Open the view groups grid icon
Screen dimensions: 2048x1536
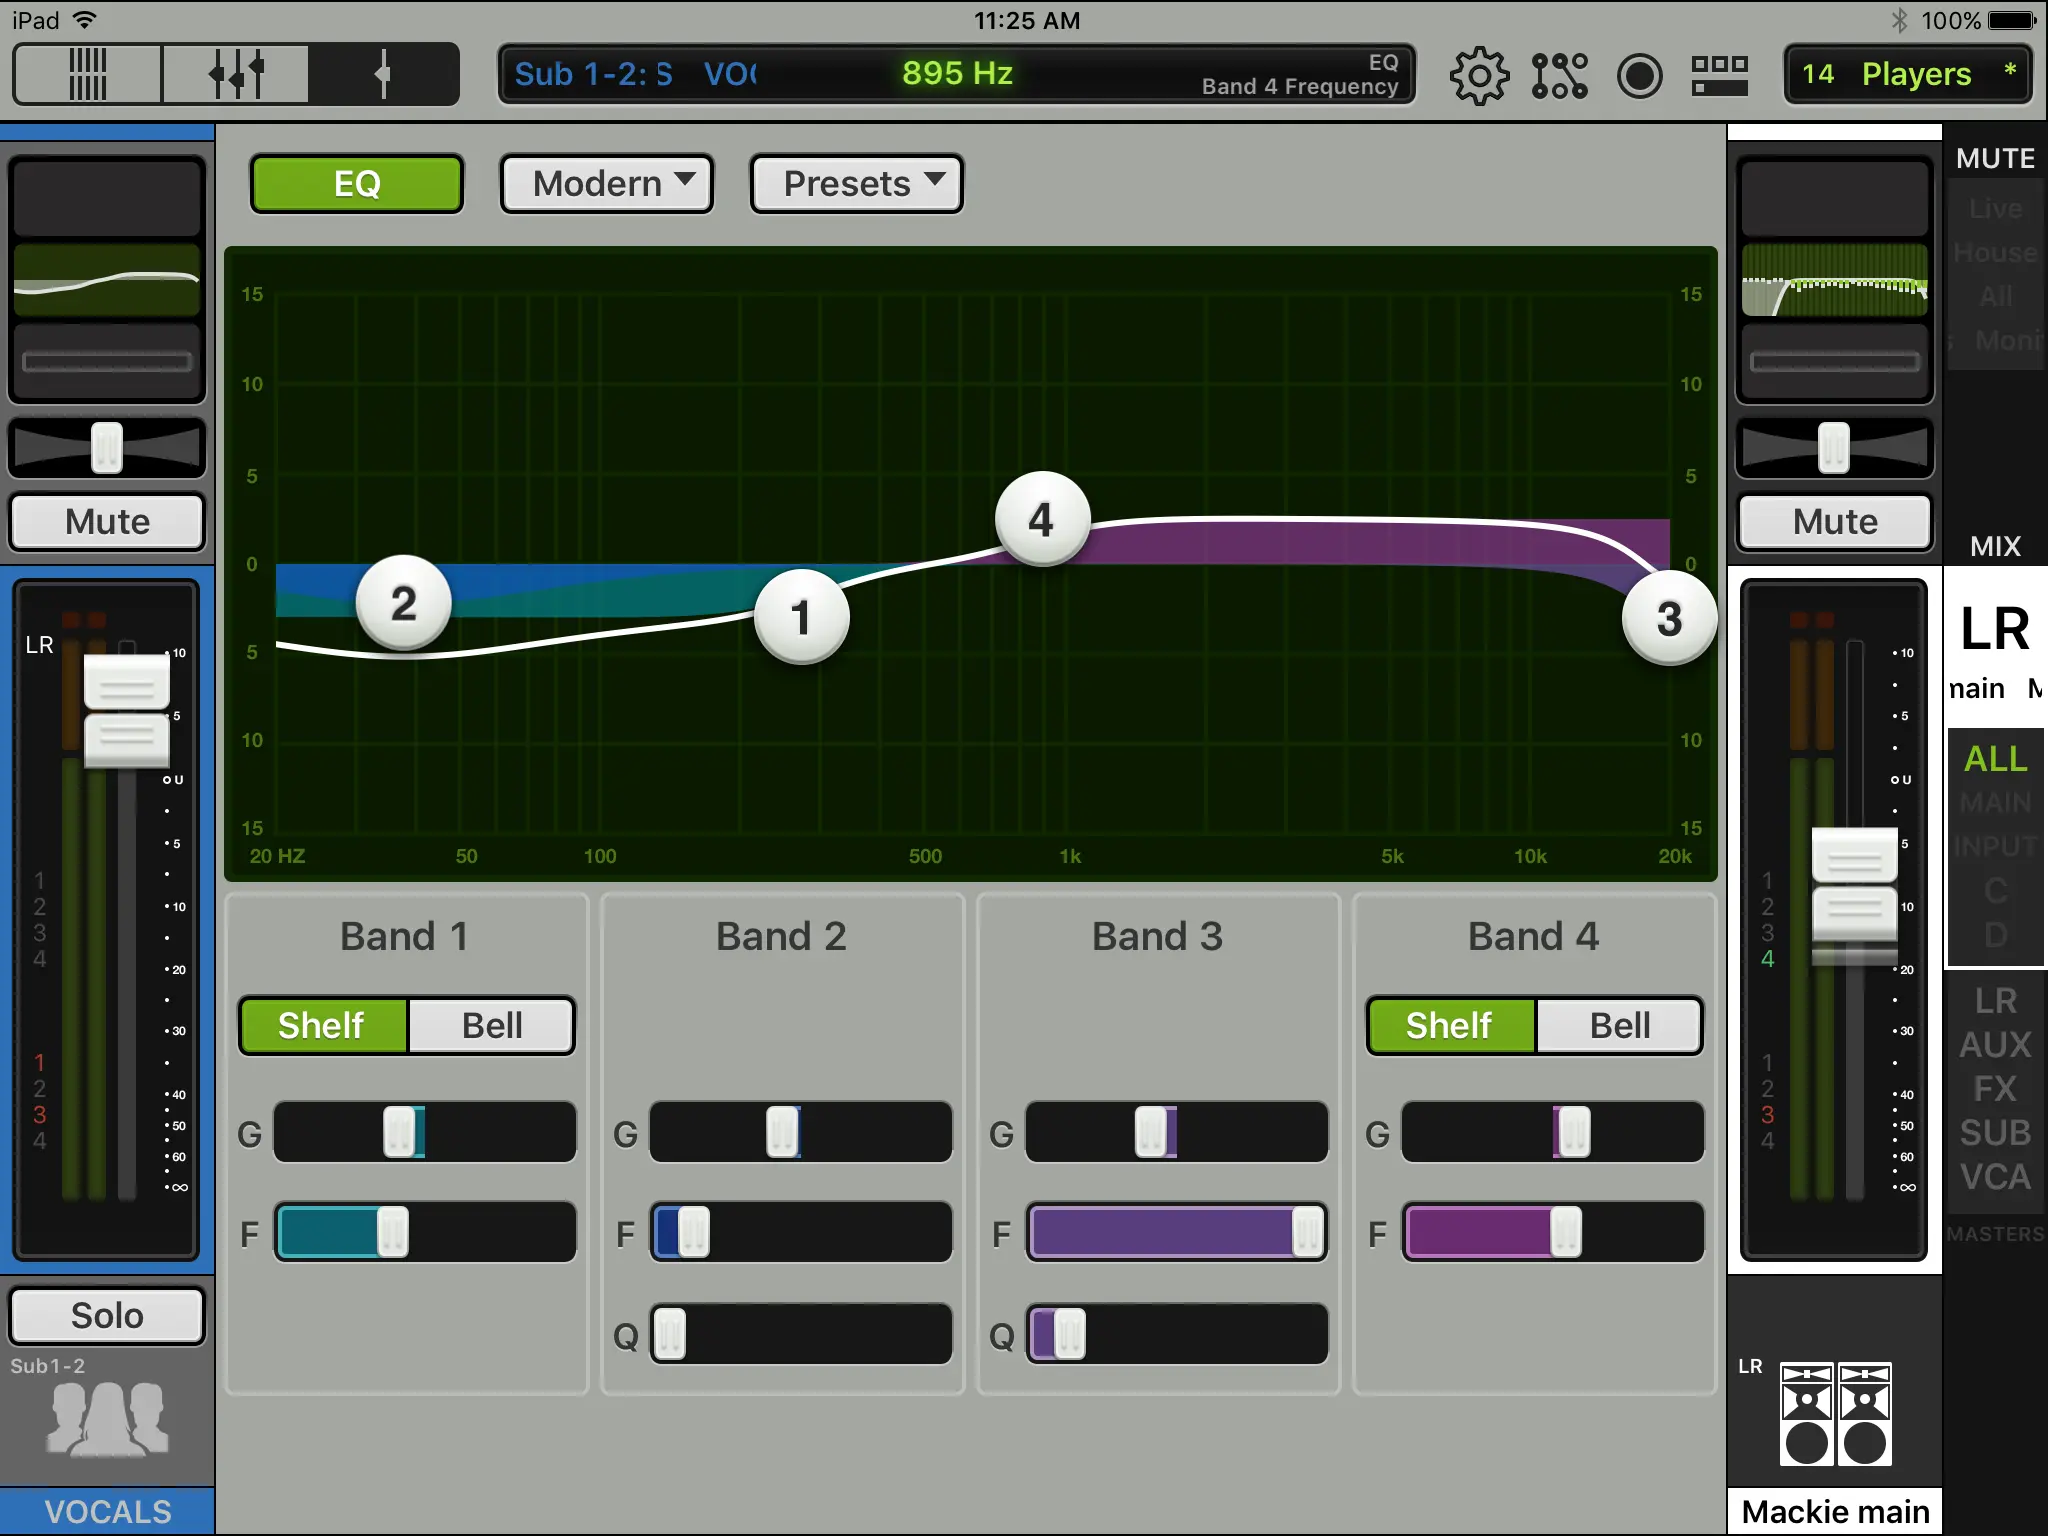(1719, 75)
